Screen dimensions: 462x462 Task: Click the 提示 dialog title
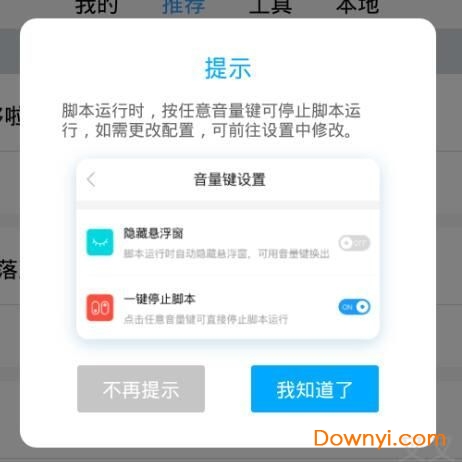tap(228, 68)
